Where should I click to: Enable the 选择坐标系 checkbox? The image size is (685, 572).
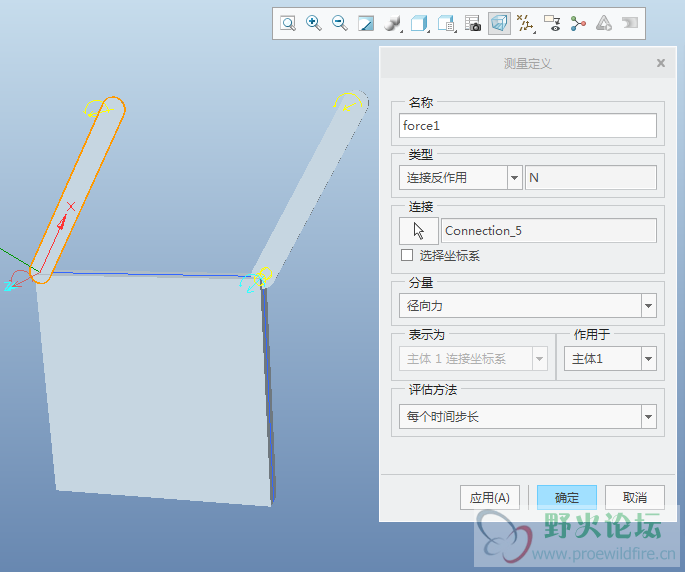click(x=407, y=255)
